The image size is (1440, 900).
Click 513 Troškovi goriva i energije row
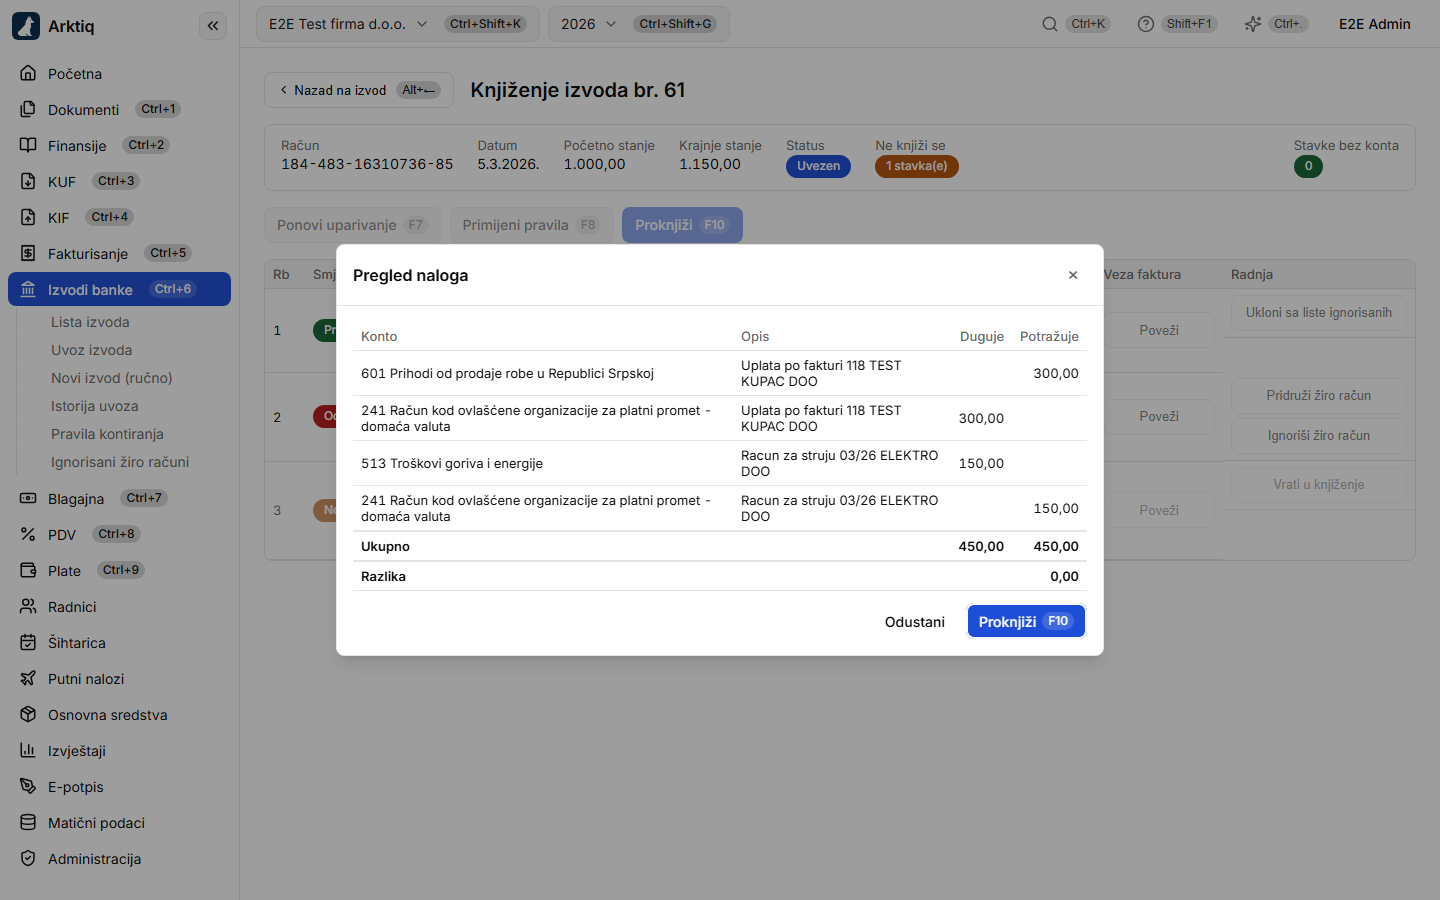click(720, 463)
